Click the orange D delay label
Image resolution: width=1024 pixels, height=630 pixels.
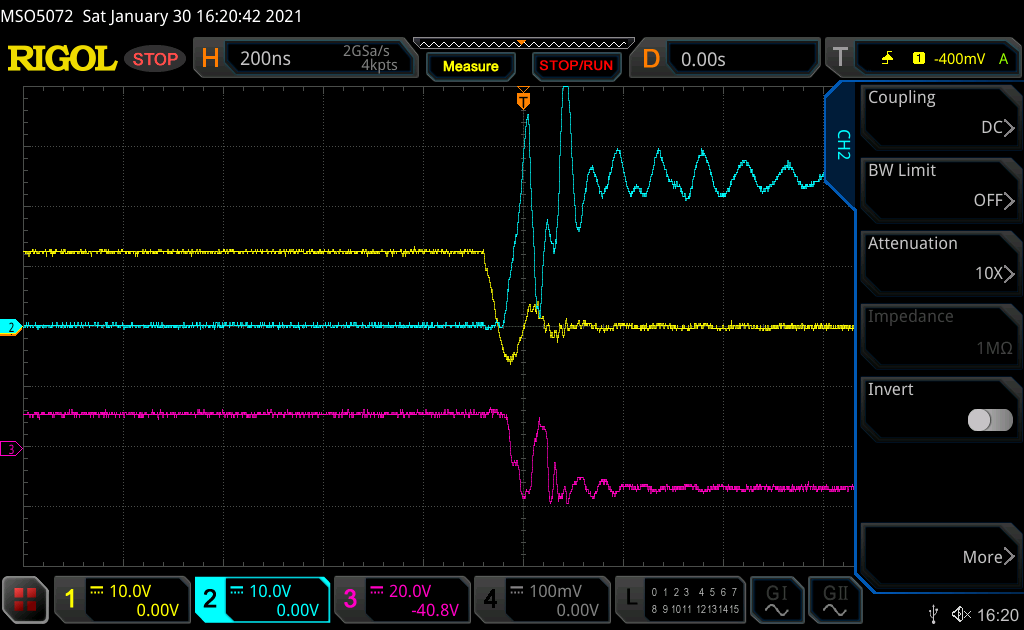651,59
